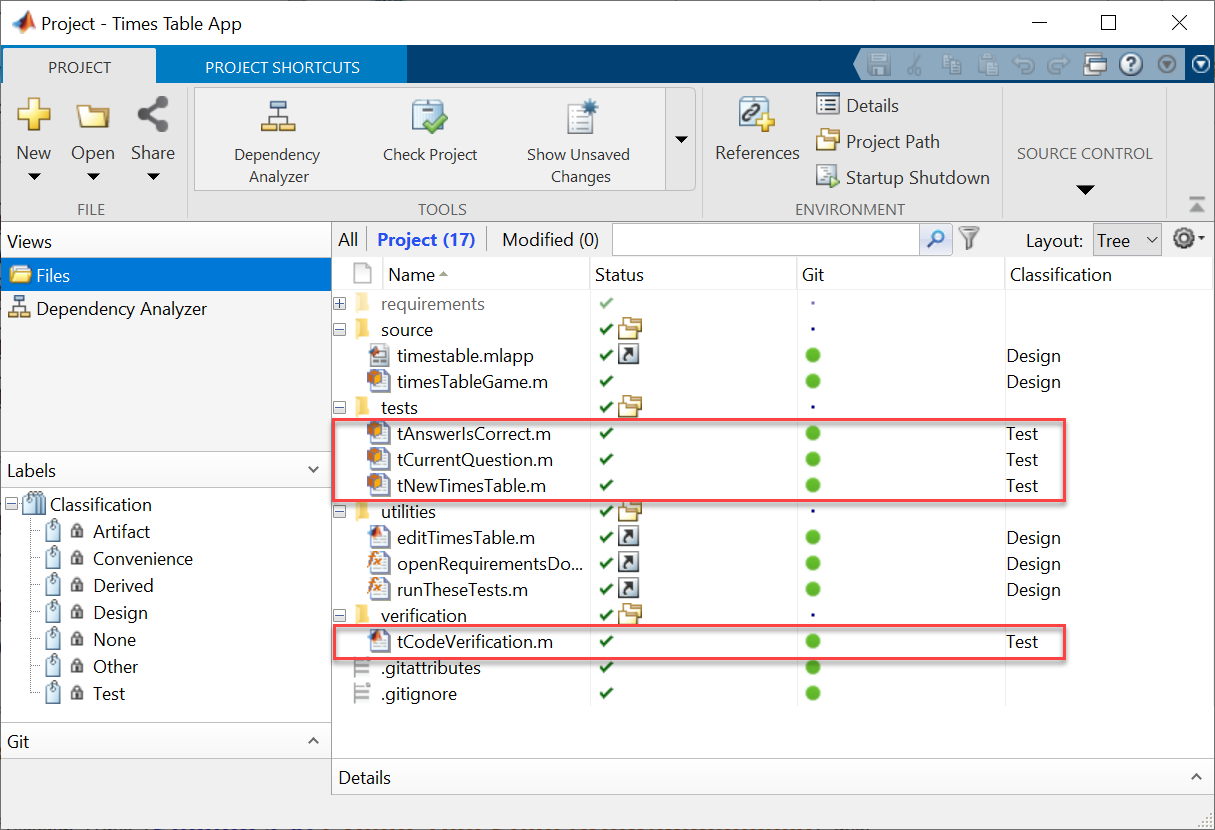
Task: Click Show Unsaved Changes icon
Action: [579, 118]
